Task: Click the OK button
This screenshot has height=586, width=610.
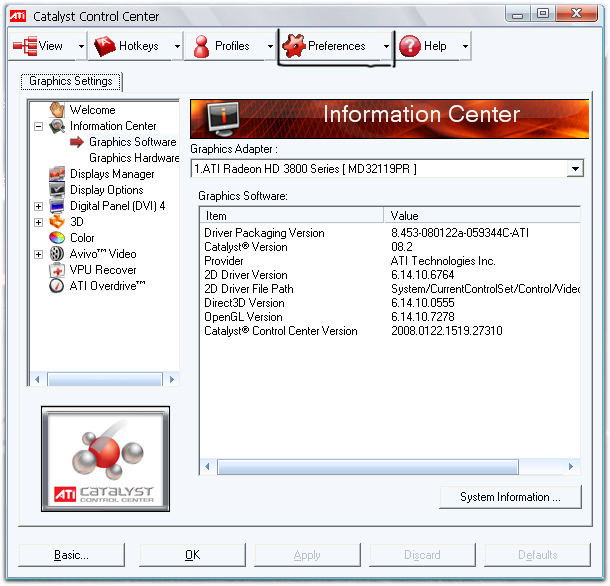Action: pyautogui.click(x=193, y=554)
